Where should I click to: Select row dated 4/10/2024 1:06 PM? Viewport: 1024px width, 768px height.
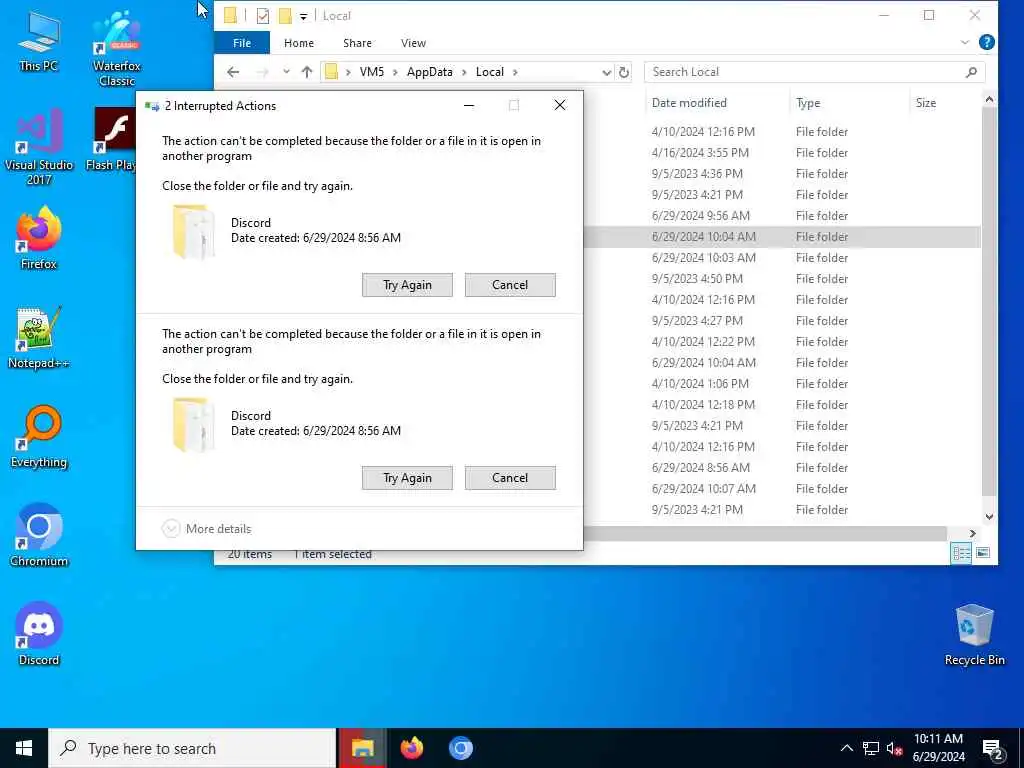point(782,384)
